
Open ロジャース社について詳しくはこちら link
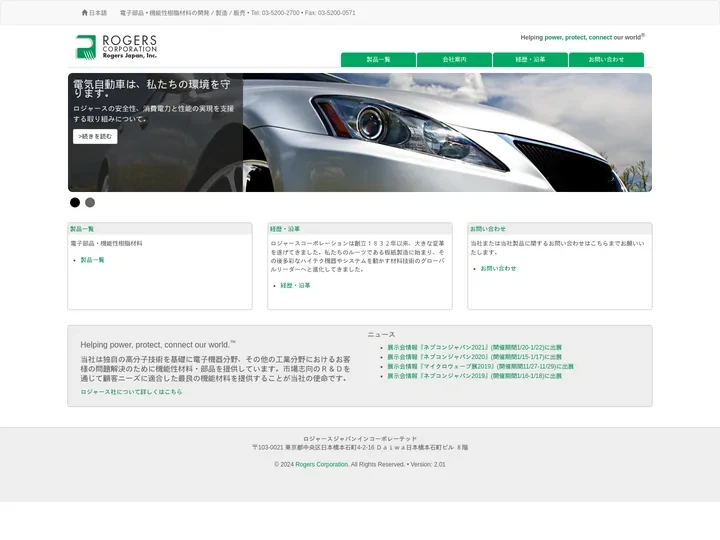131,392
